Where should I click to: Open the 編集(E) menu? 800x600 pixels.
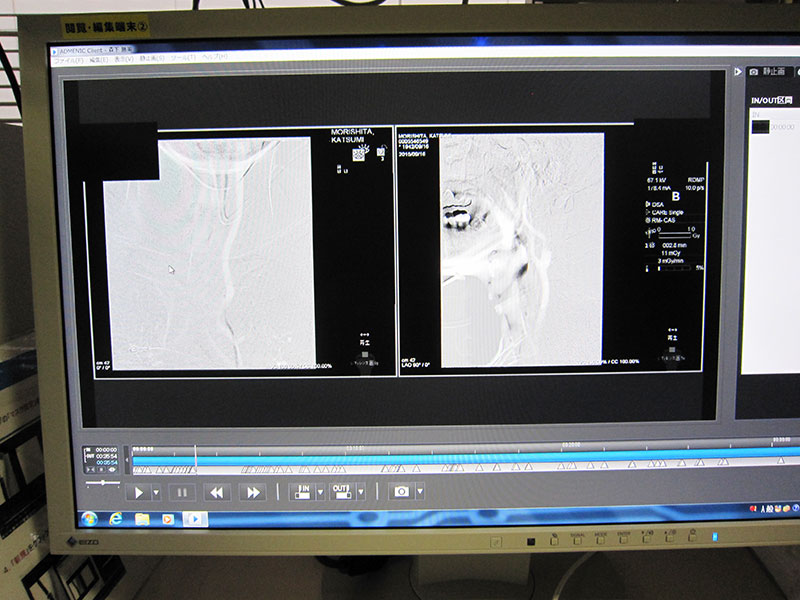[x=98, y=60]
